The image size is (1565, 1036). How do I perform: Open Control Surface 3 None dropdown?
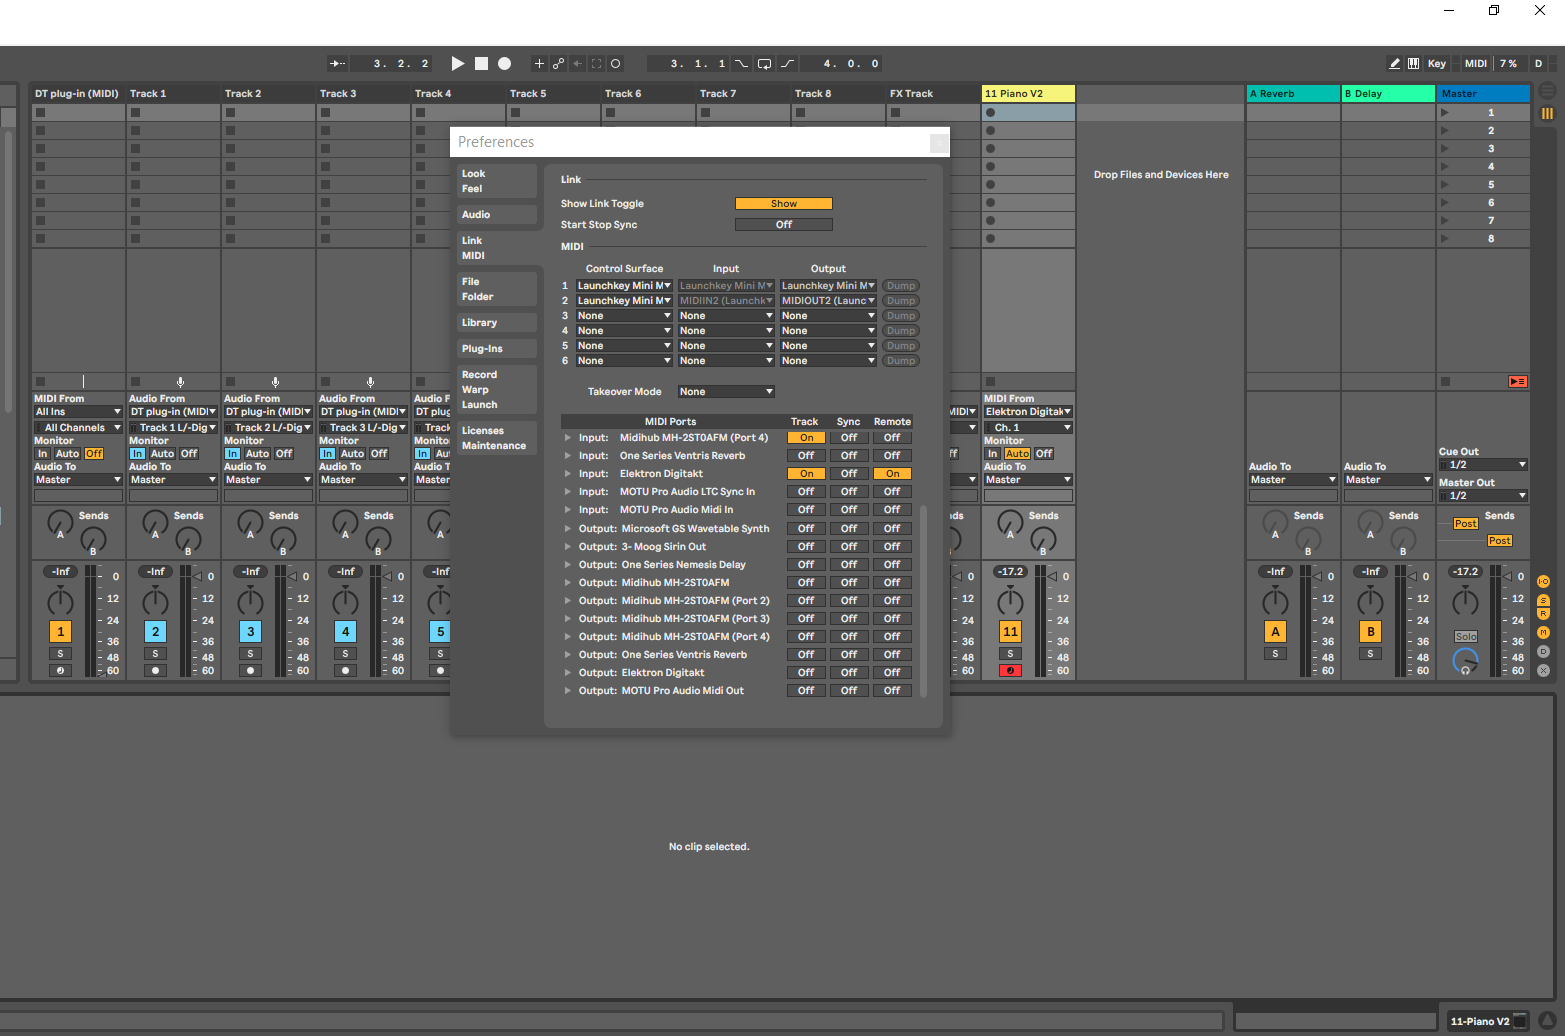tap(624, 315)
